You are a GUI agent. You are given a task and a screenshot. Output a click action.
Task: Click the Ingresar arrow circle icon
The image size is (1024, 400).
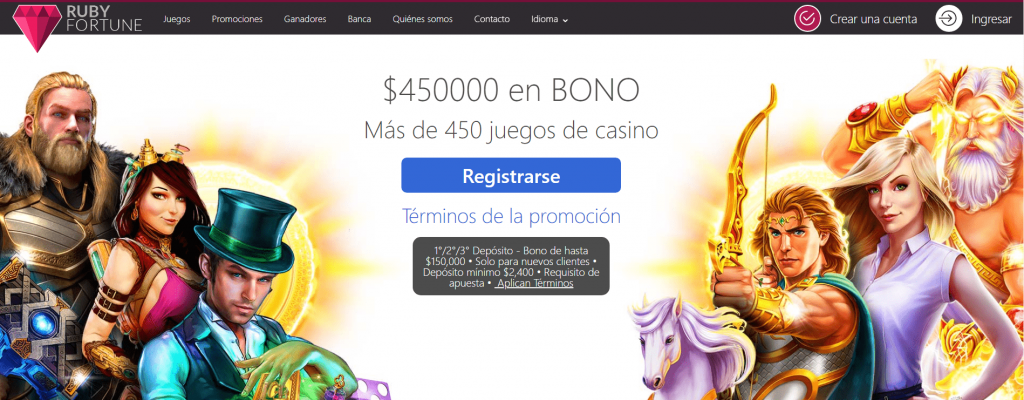click(x=949, y=18)
